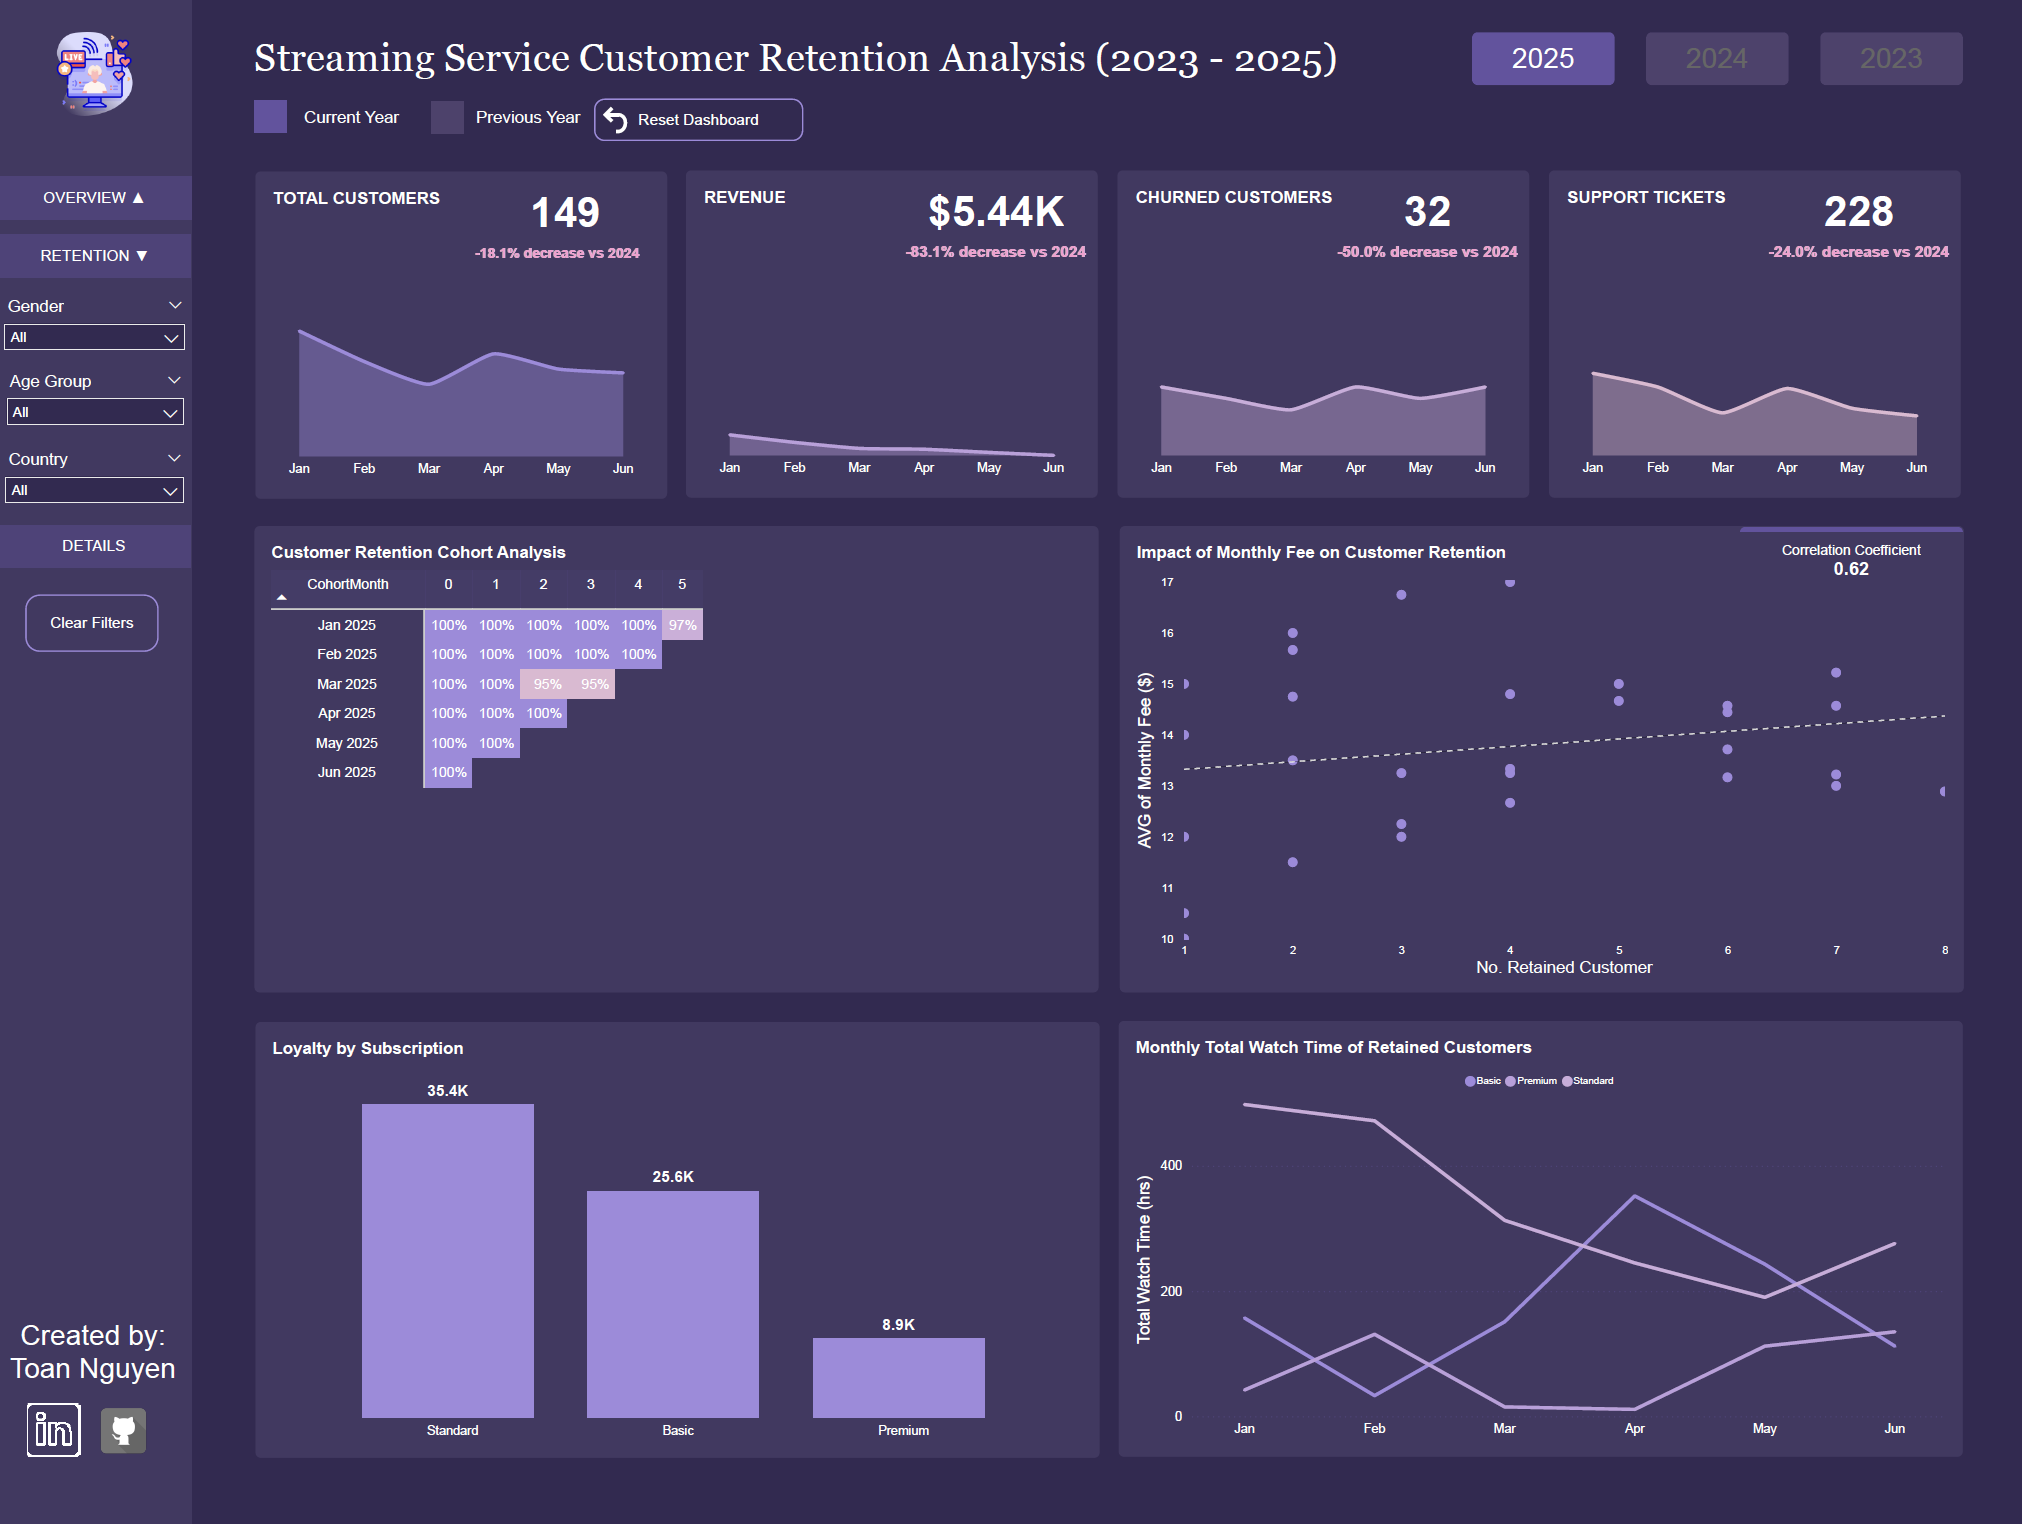Switch dashboard to year 2023
Viewport: 2022px width, 1524px height.
pyautogui.click(x=1890, y=59)
